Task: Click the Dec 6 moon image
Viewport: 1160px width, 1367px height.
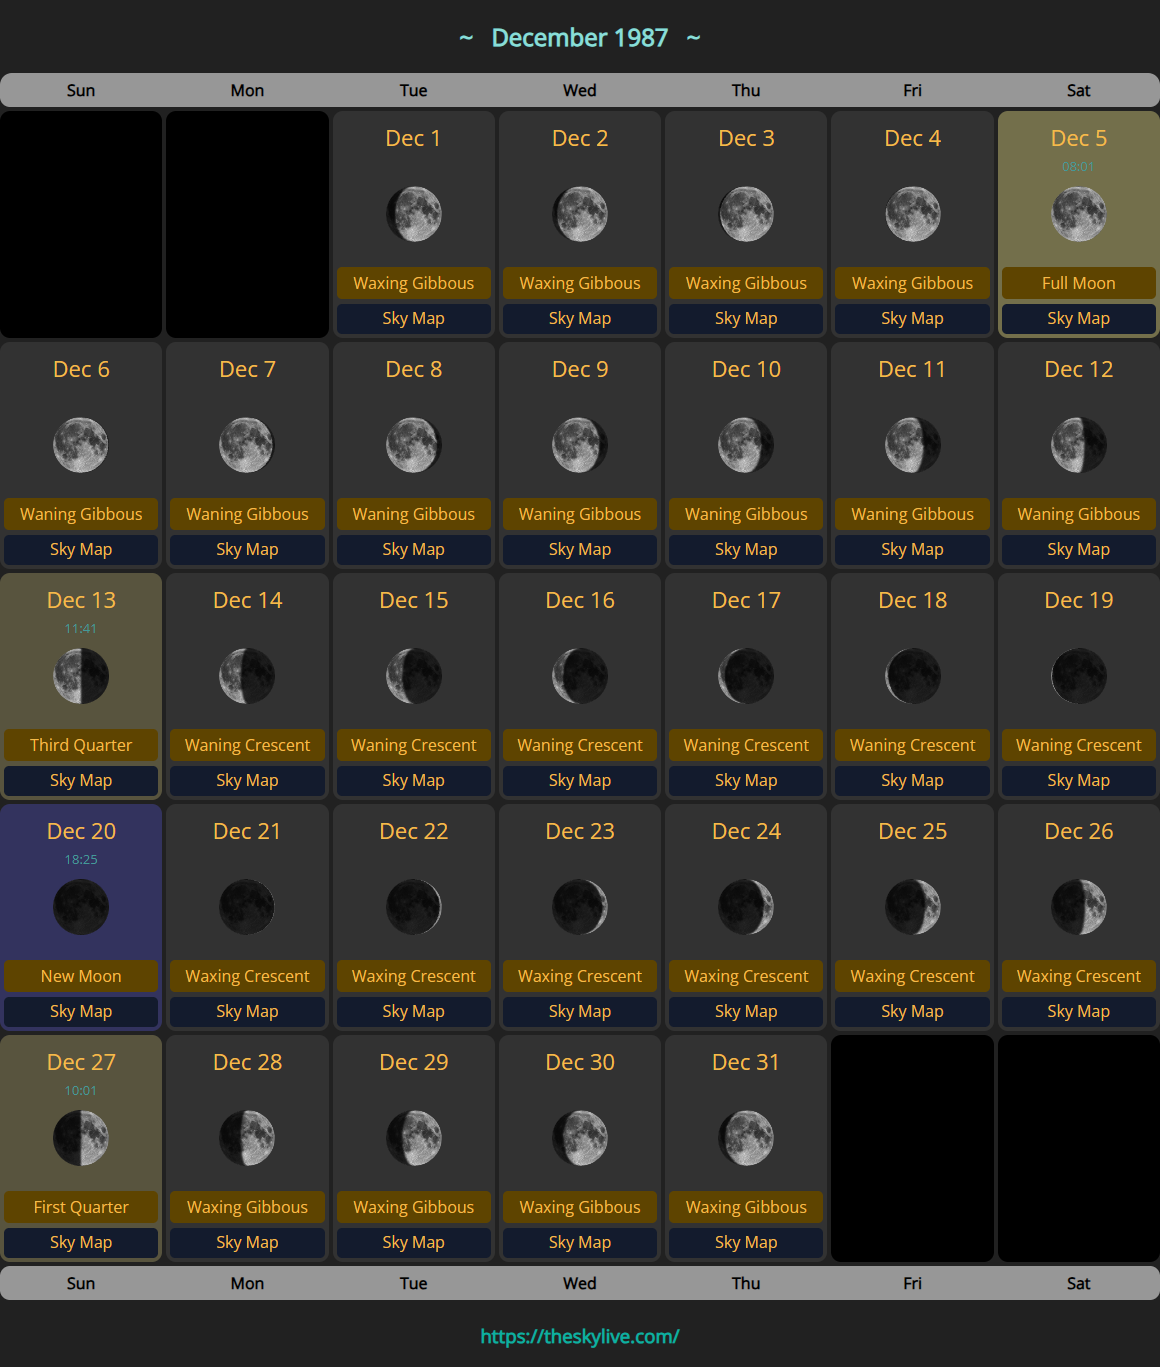Action: pos(81,445)
